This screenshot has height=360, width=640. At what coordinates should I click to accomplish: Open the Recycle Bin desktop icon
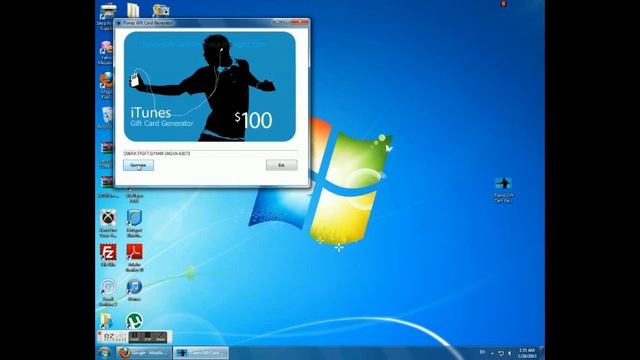click(106, 118)
